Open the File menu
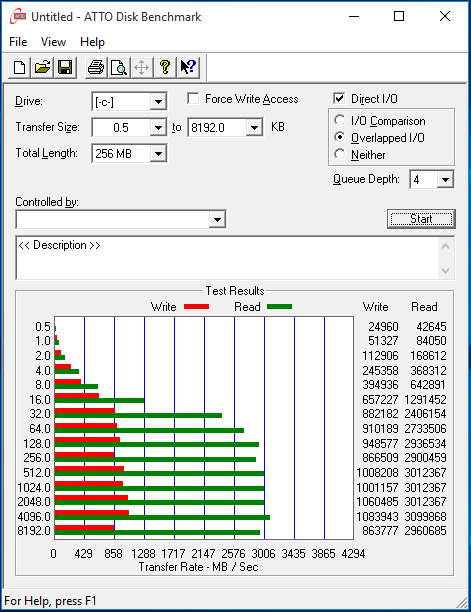 pos(18,42)
